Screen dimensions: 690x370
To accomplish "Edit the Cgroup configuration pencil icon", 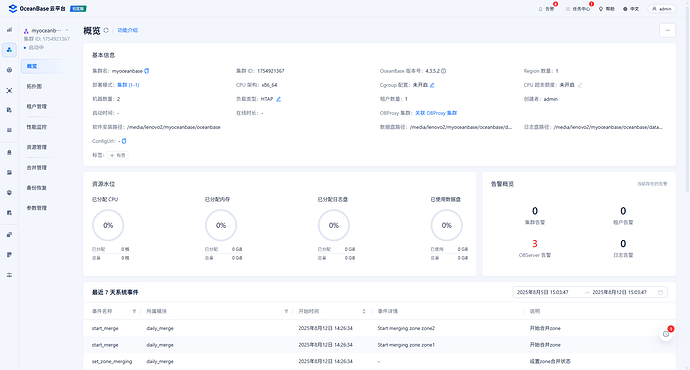I will tap(432, 85).
